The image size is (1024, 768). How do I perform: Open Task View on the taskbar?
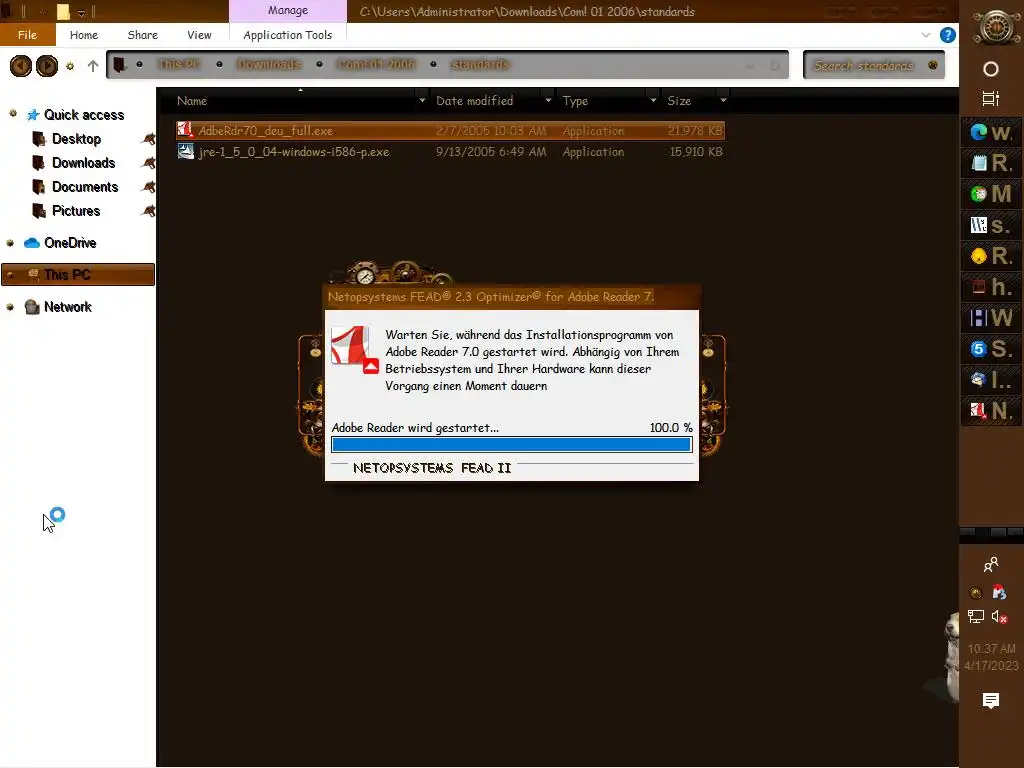pos(991,99)
